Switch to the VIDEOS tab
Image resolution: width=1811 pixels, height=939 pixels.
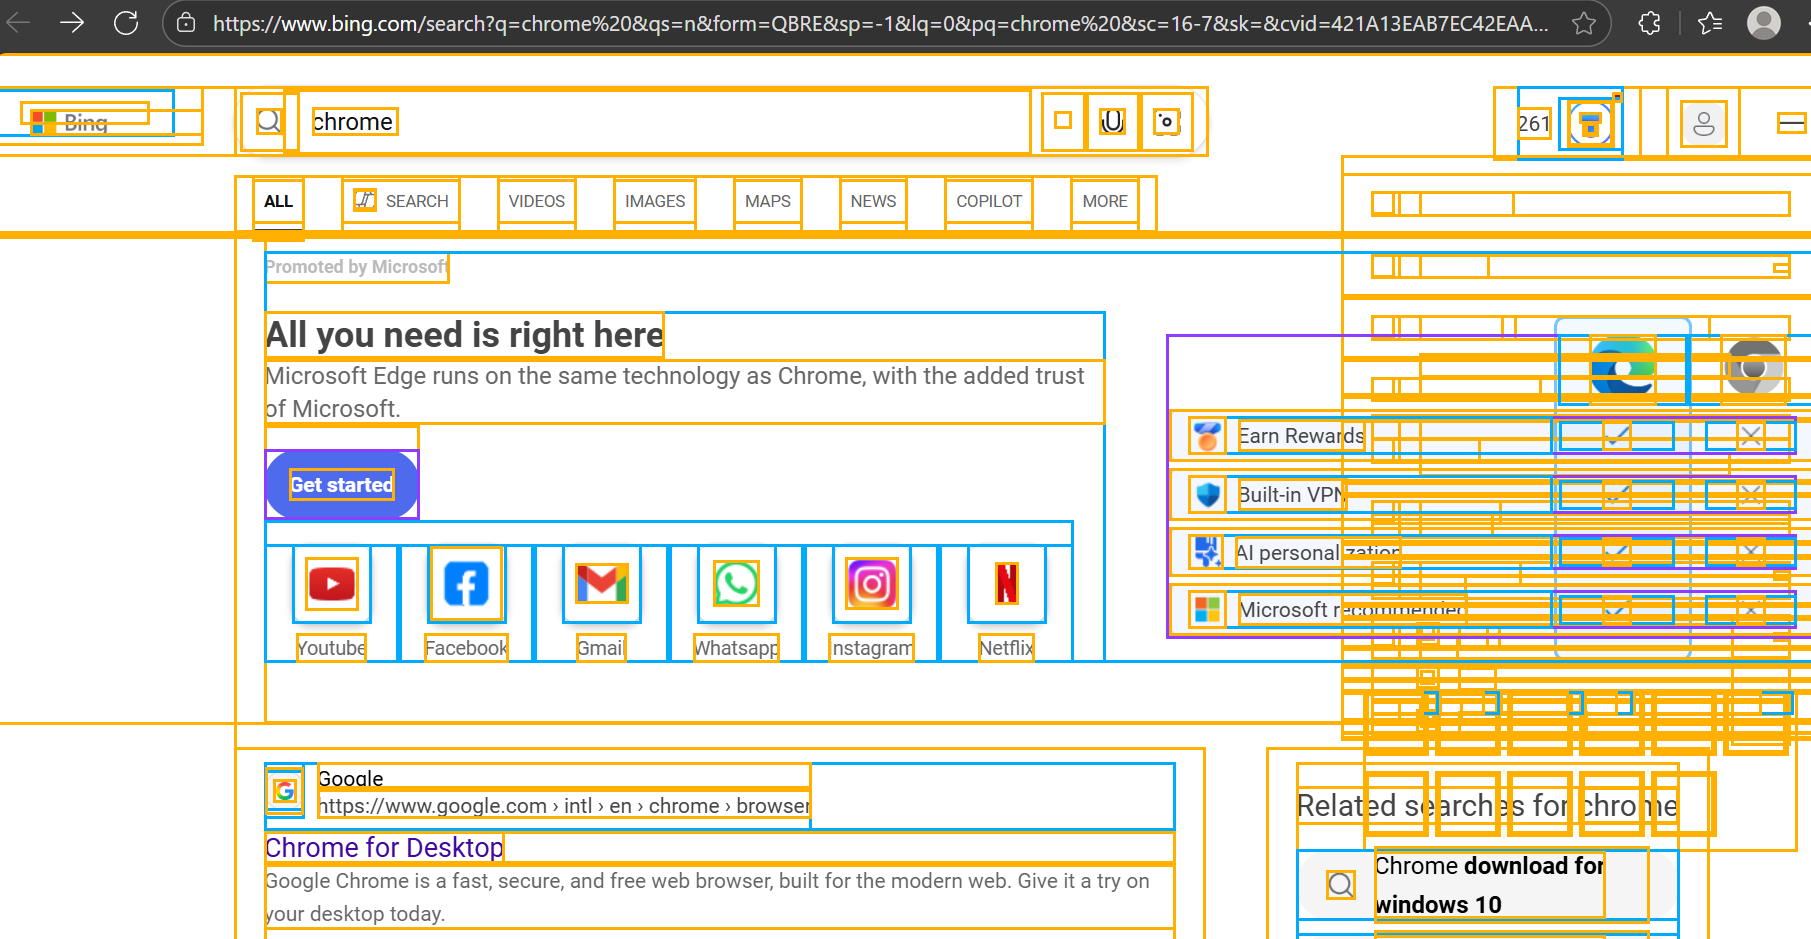pyautogui.click(x=537, y=202)
